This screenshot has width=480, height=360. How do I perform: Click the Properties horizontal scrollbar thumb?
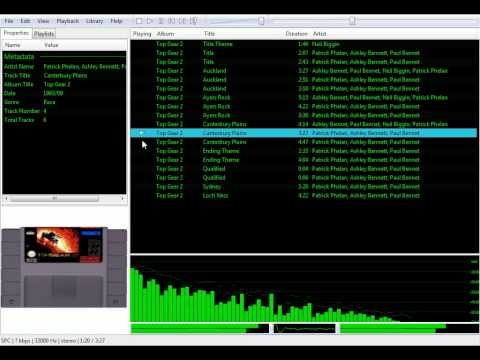pos(54,198)
